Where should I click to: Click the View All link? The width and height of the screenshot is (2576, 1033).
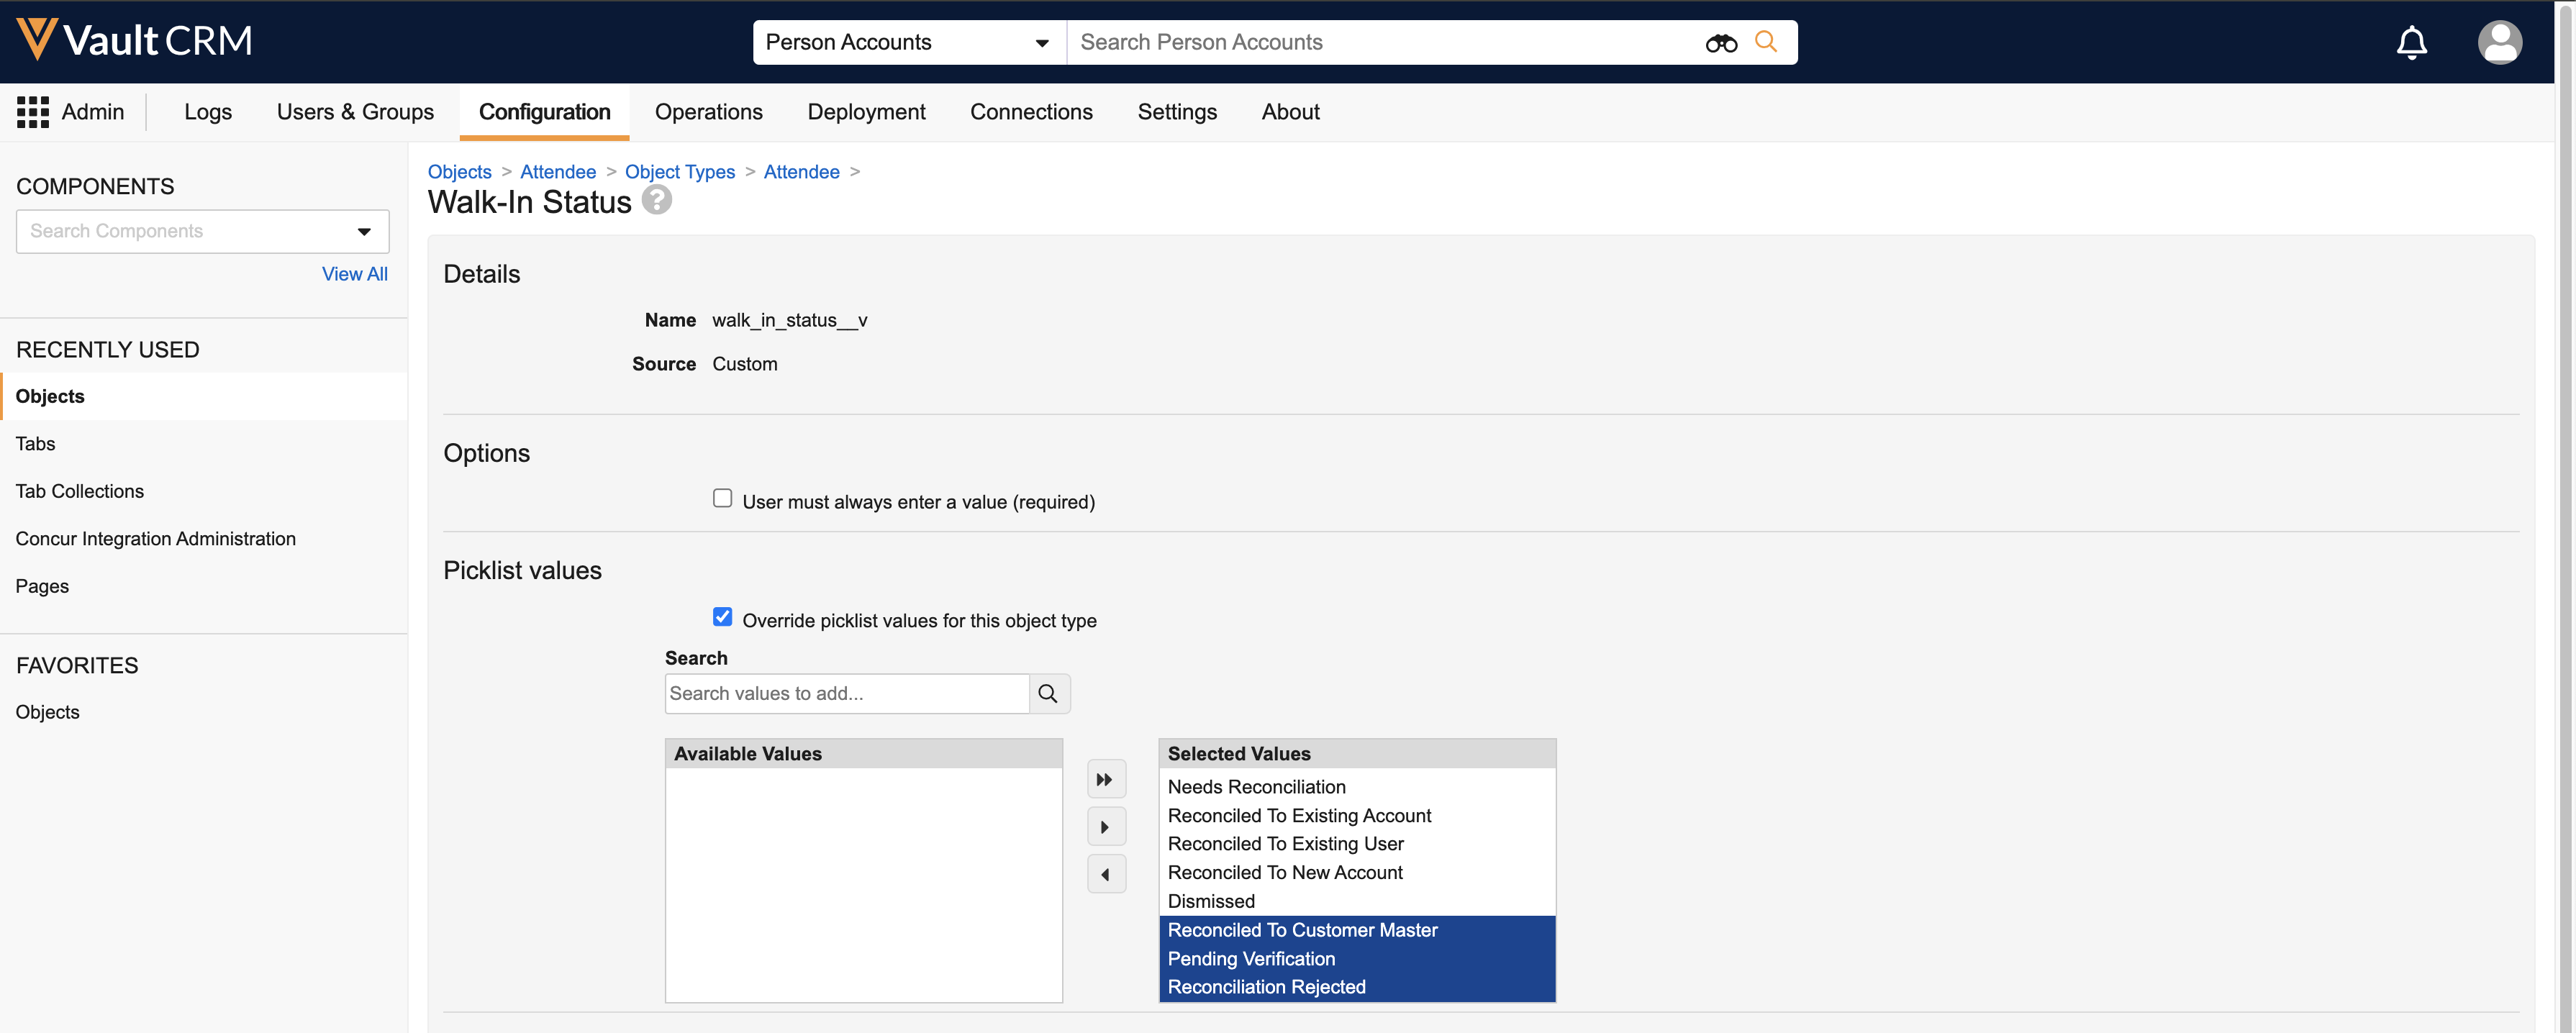coord(354,274)
